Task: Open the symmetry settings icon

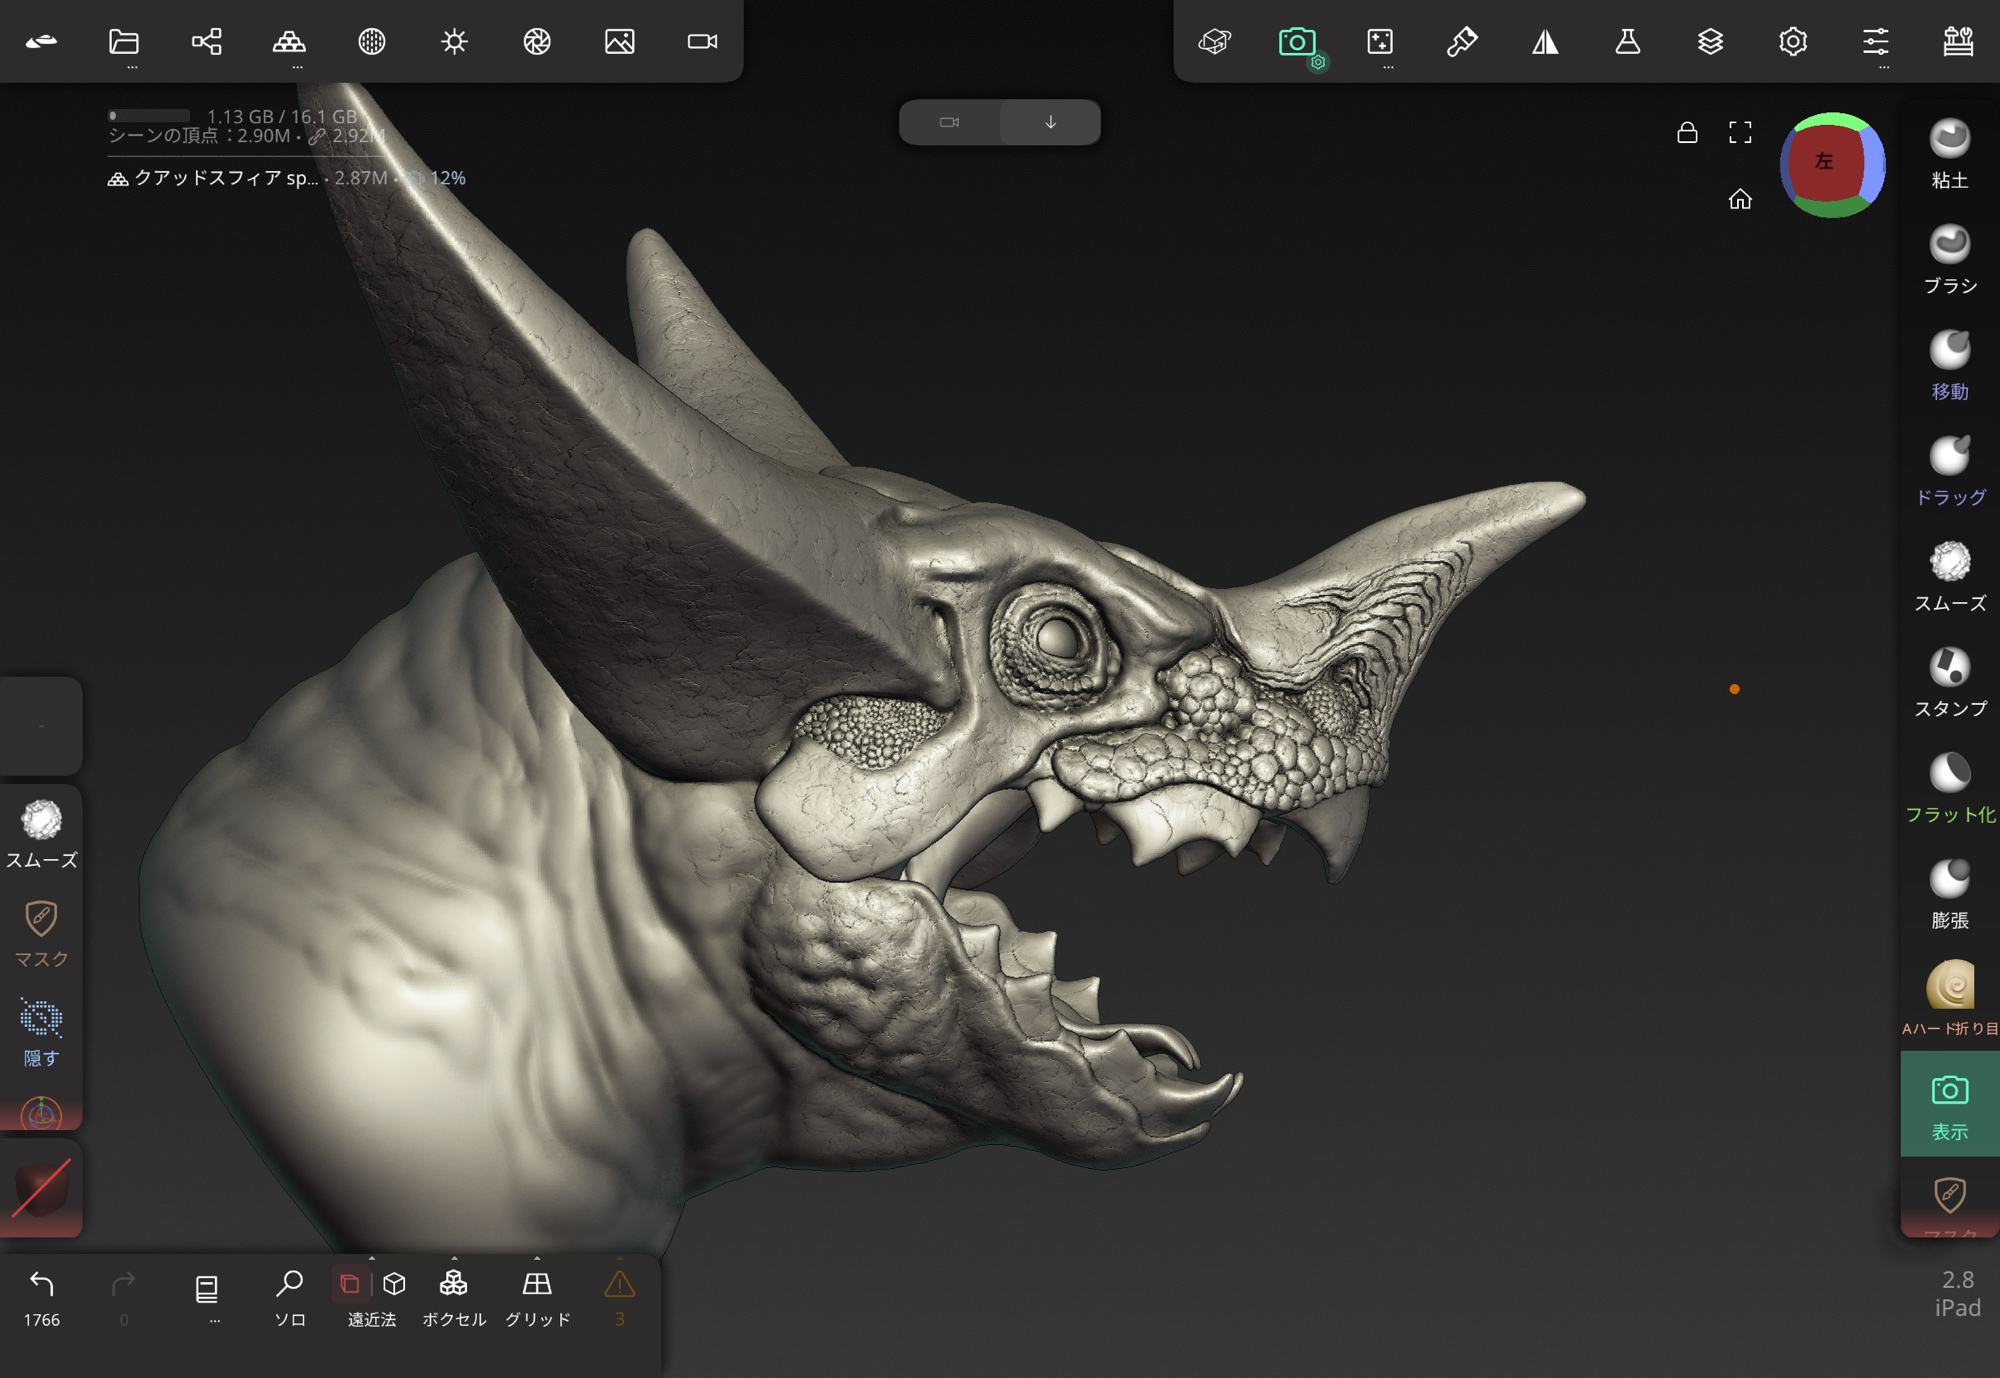Action: click(1545, 42)
